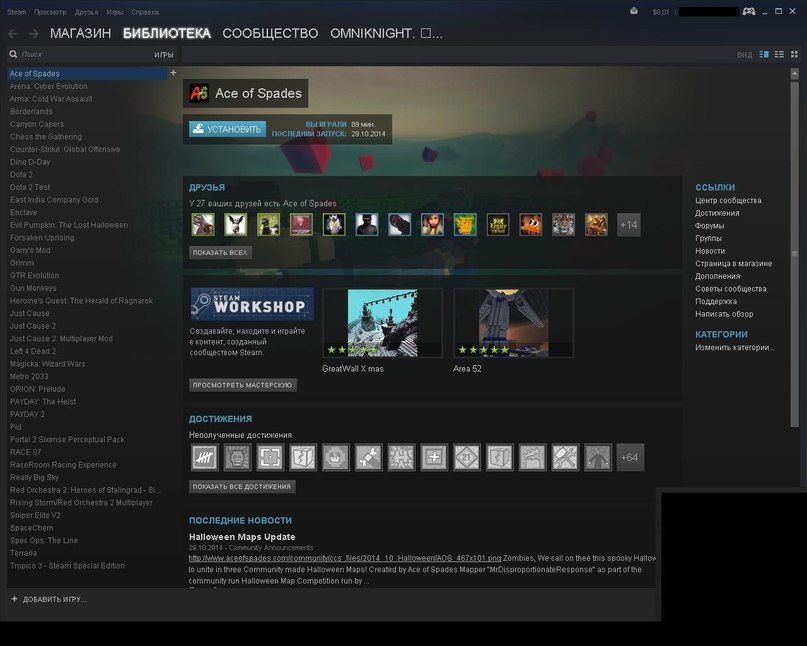This screenshot has width=807, height=646.
Task: Click the Steam Workshop banner
Action: (x=252, y=304)
